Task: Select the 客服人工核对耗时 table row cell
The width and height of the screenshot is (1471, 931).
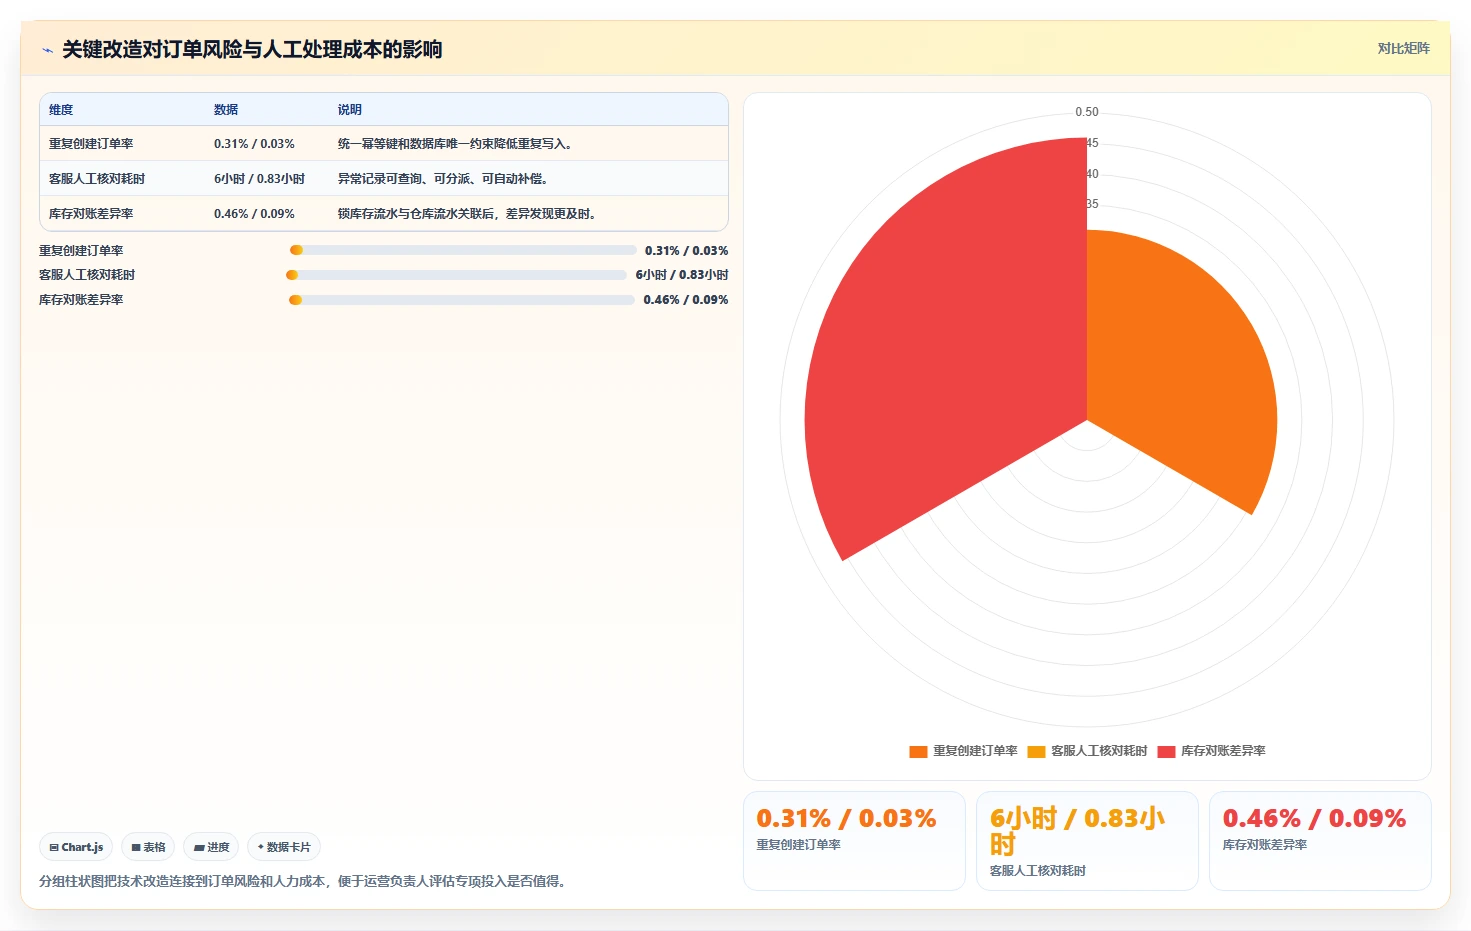Action: point(97,179)
